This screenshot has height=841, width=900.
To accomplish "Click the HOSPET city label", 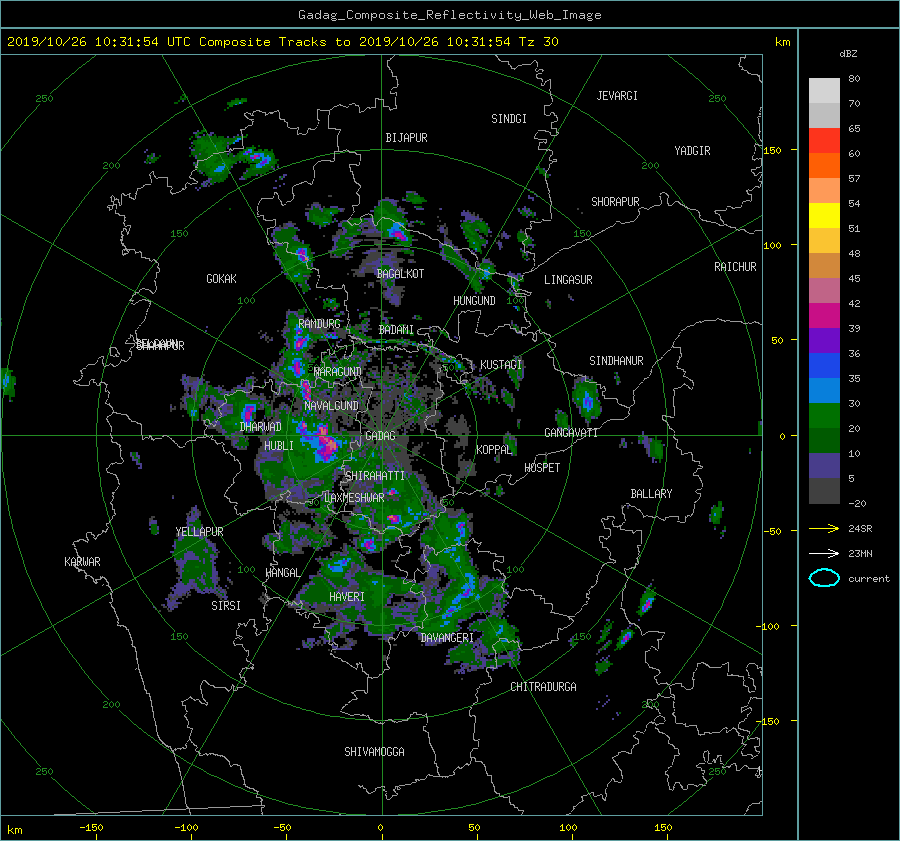I will (542, 468).
